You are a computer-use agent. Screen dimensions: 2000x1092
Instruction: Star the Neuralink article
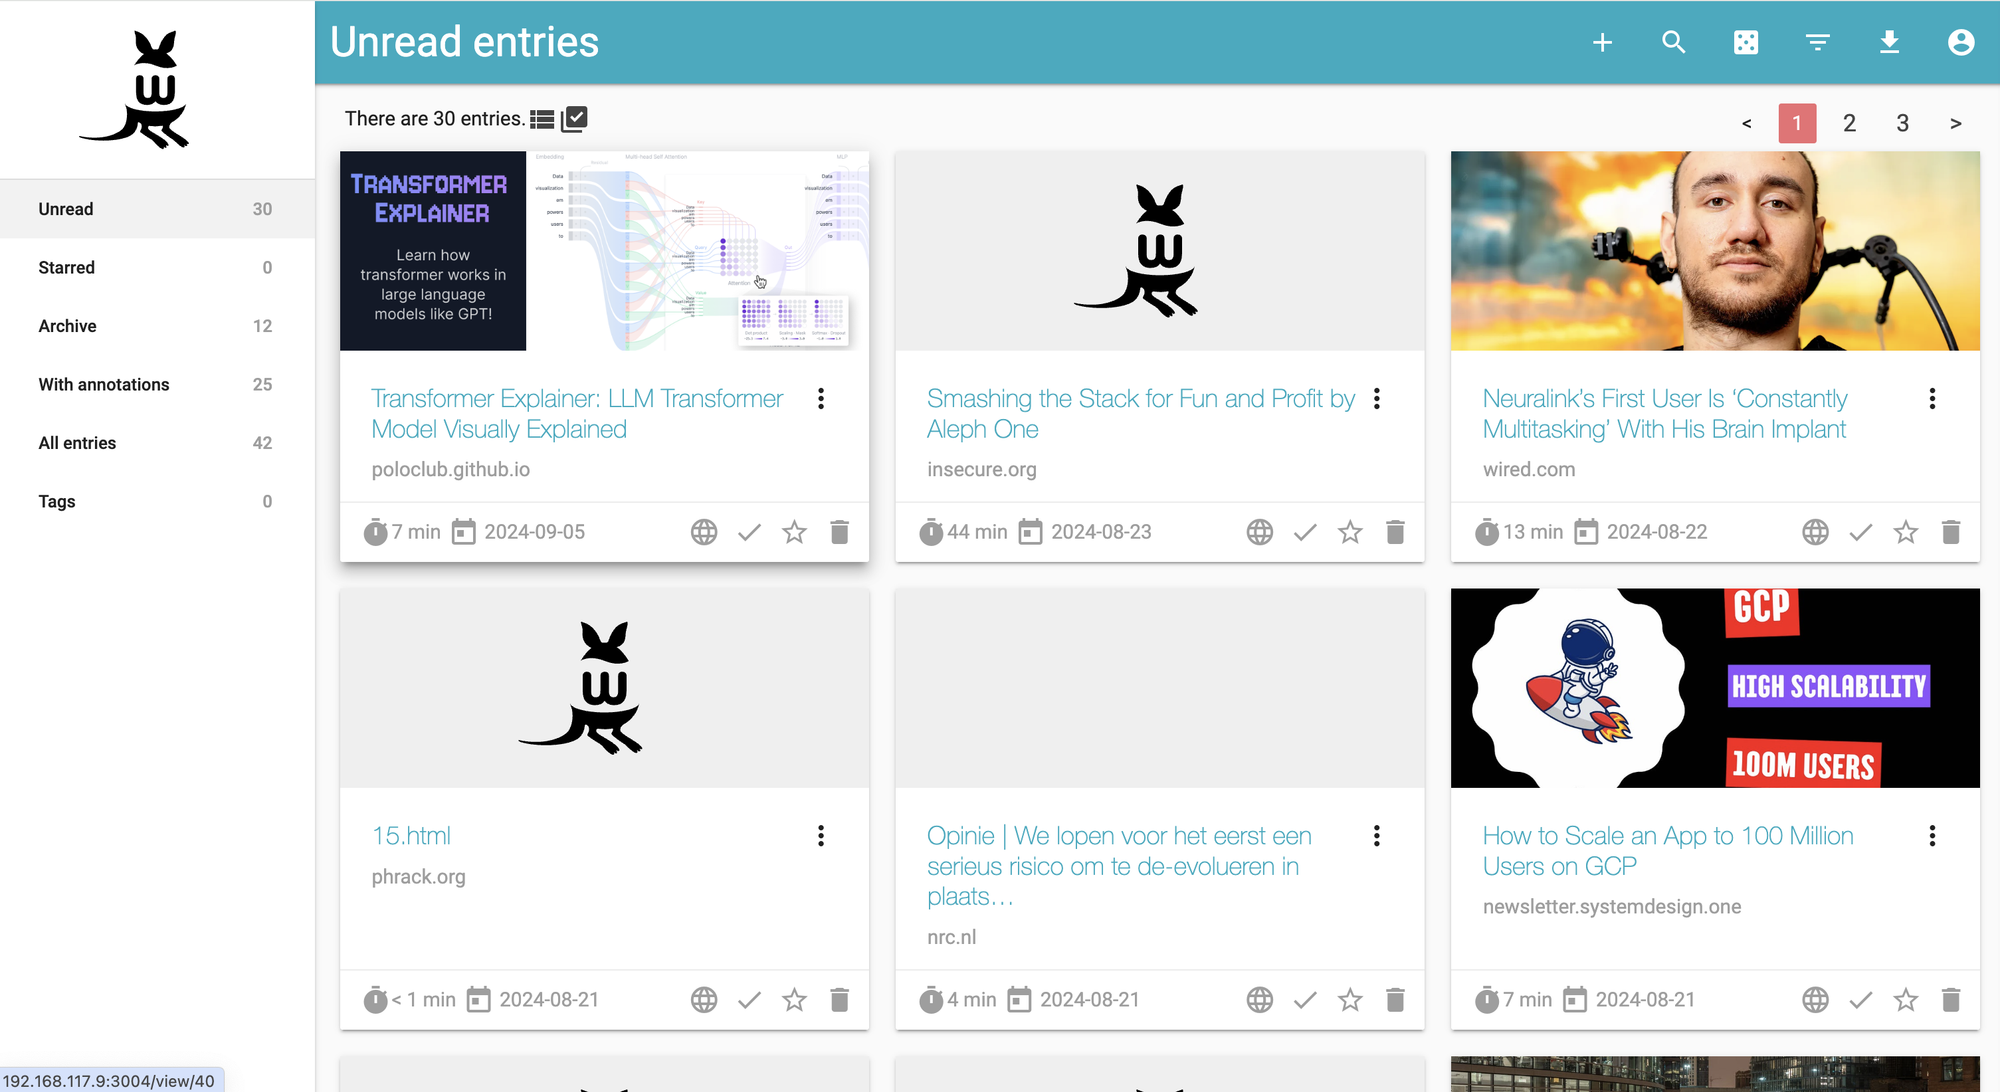pos(1906,532)
